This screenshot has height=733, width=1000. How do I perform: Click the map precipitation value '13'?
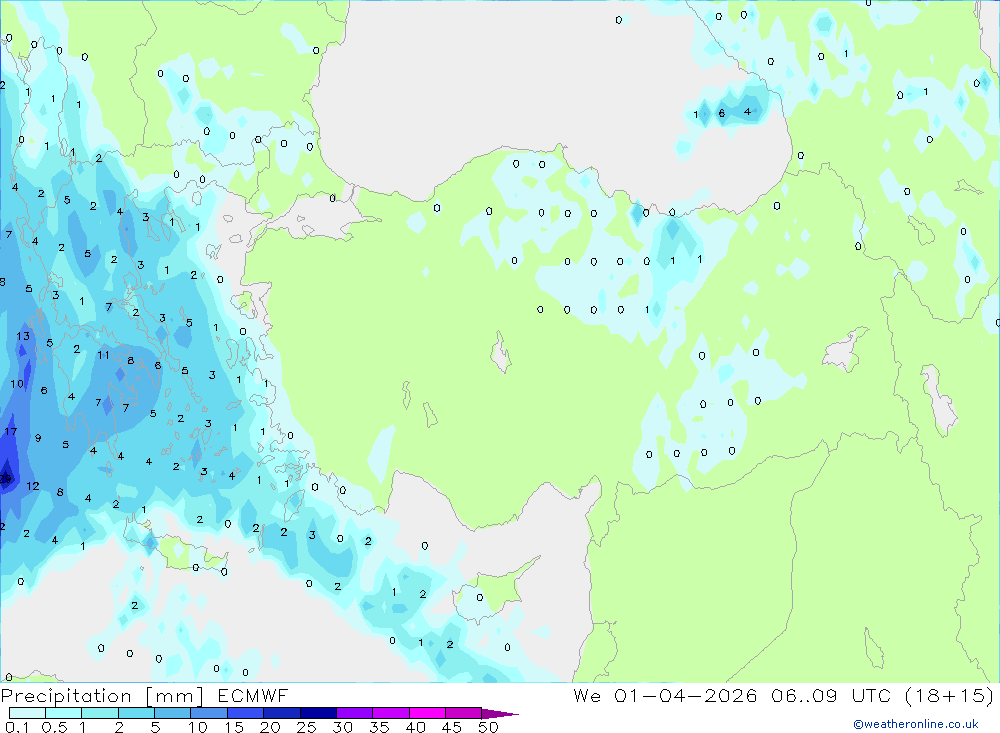(23, 336)
